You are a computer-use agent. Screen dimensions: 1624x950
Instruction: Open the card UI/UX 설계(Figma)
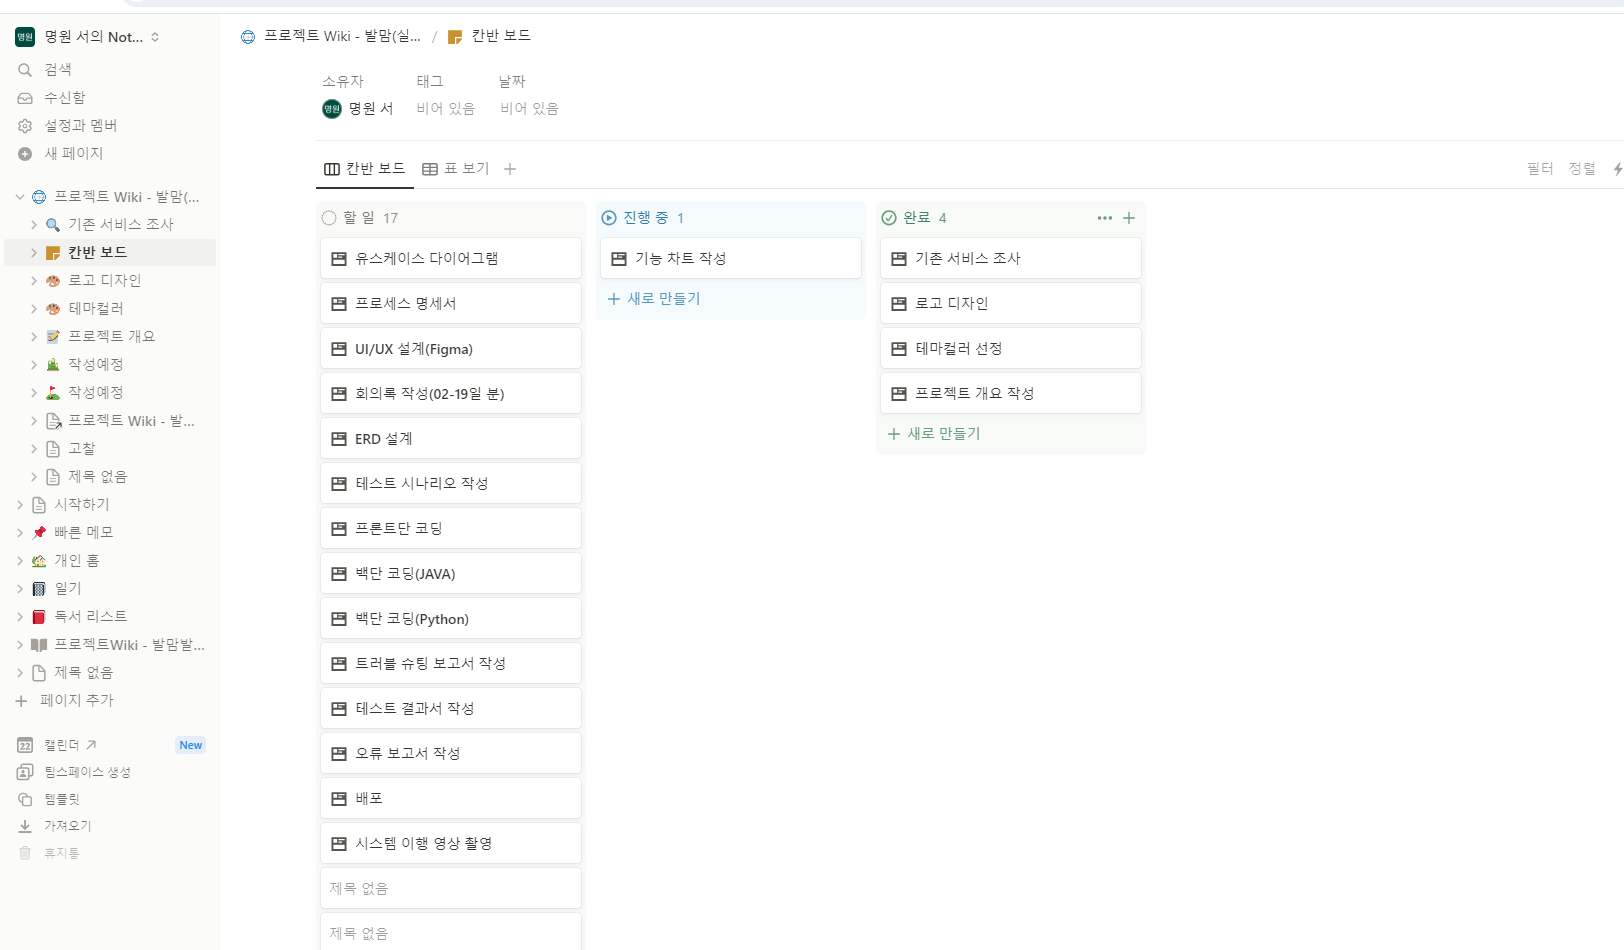pos(451,349)
